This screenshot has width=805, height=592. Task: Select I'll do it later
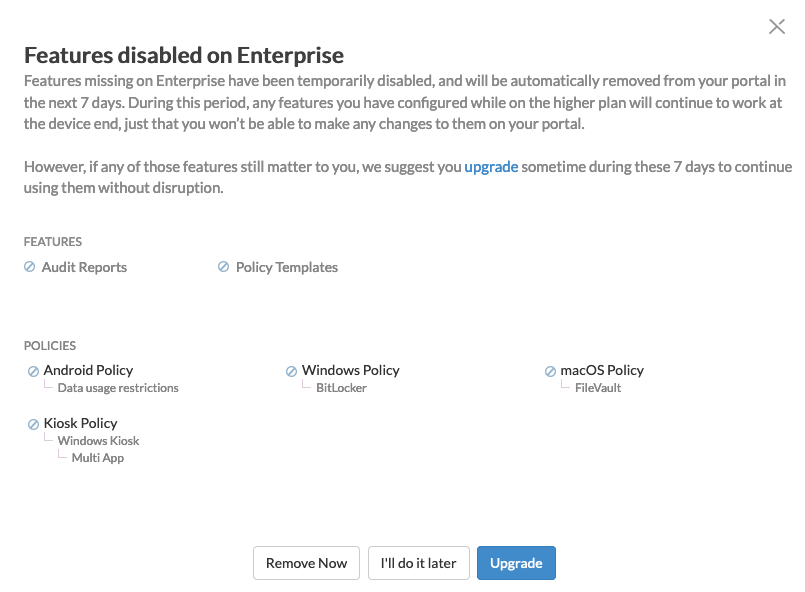[418, 563]
